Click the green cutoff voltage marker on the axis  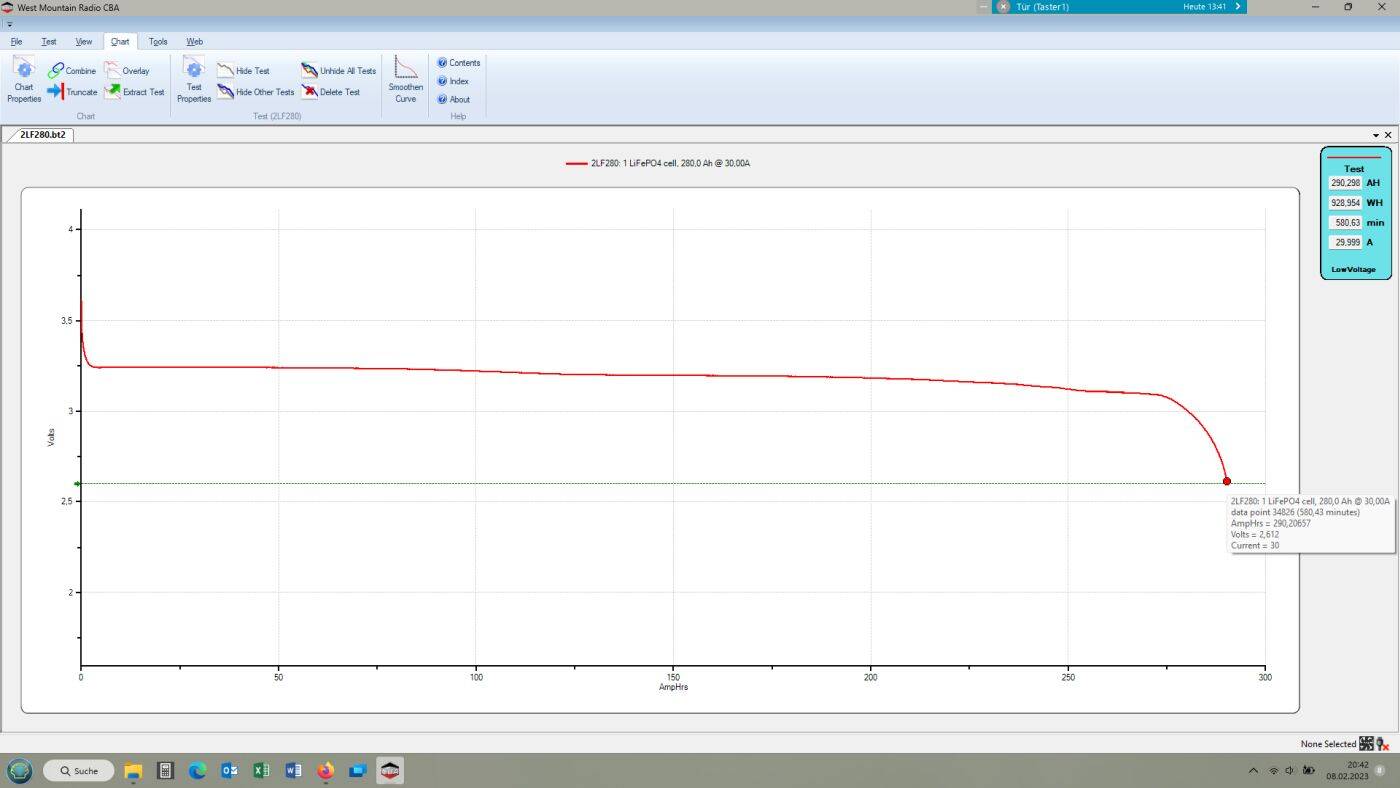pyautogui.click(x=78, y=484)
